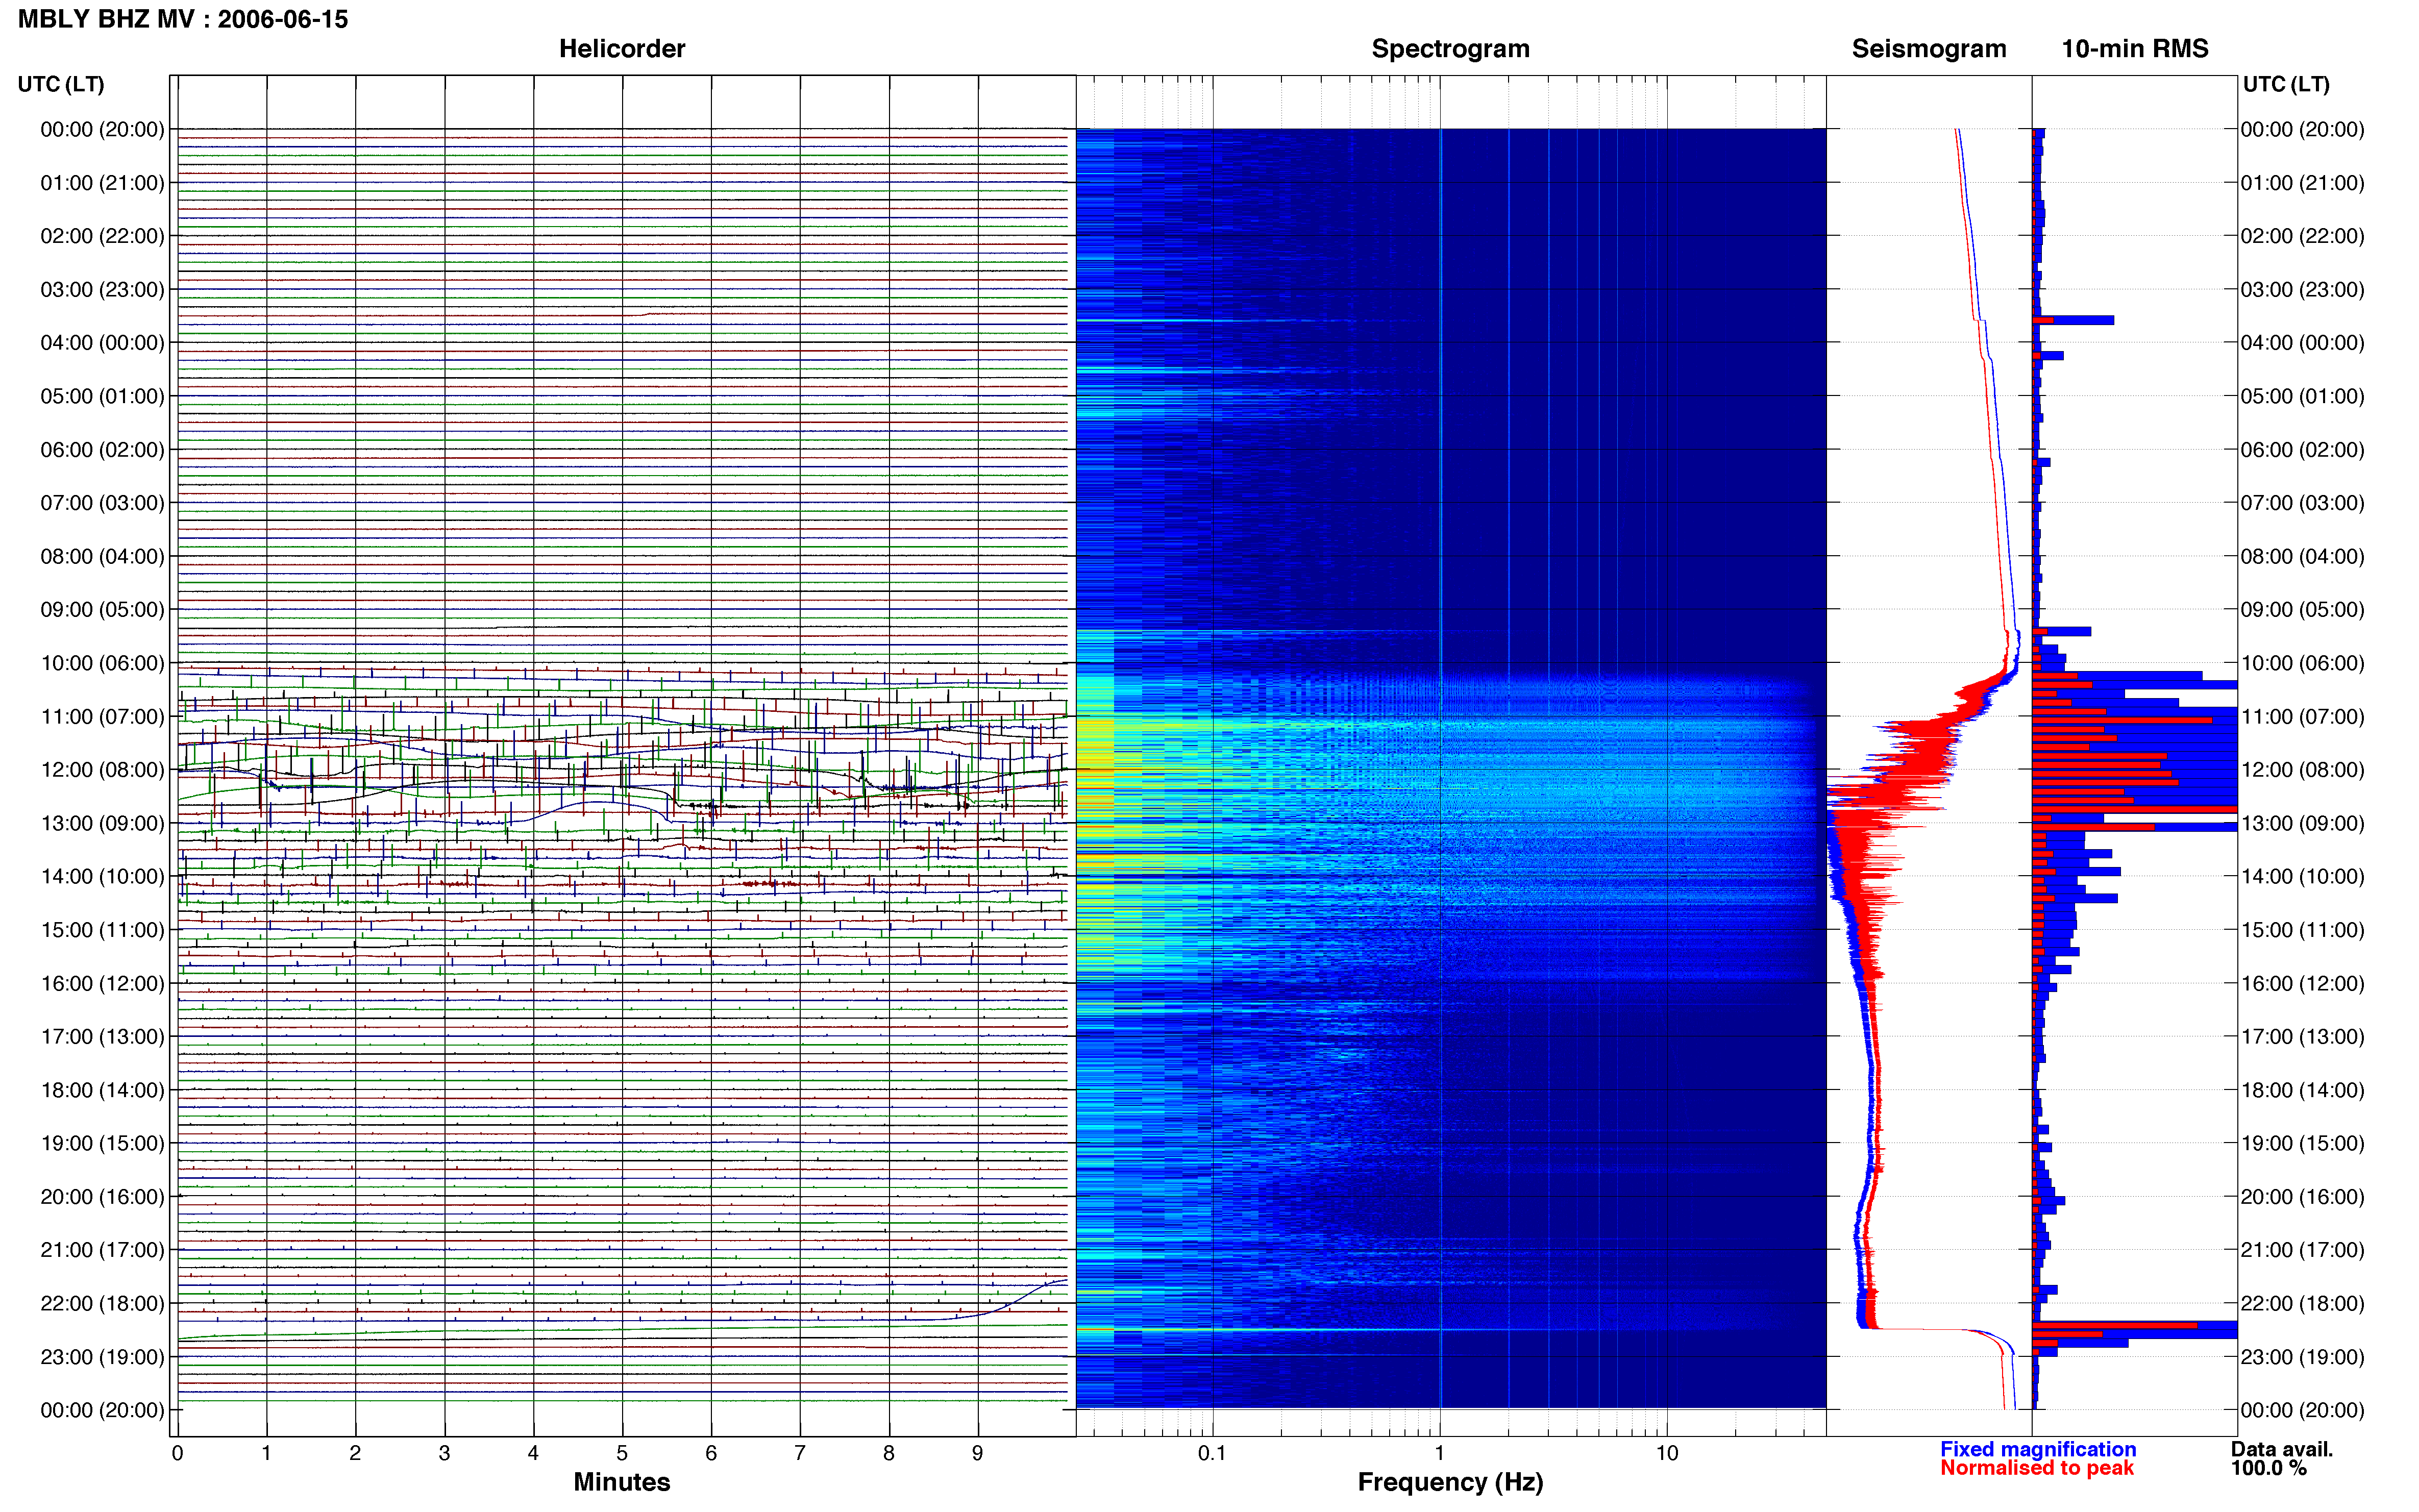Click the left 19:00 (15:00) time label
2419x1512 pixels.
coord(102,1143)
